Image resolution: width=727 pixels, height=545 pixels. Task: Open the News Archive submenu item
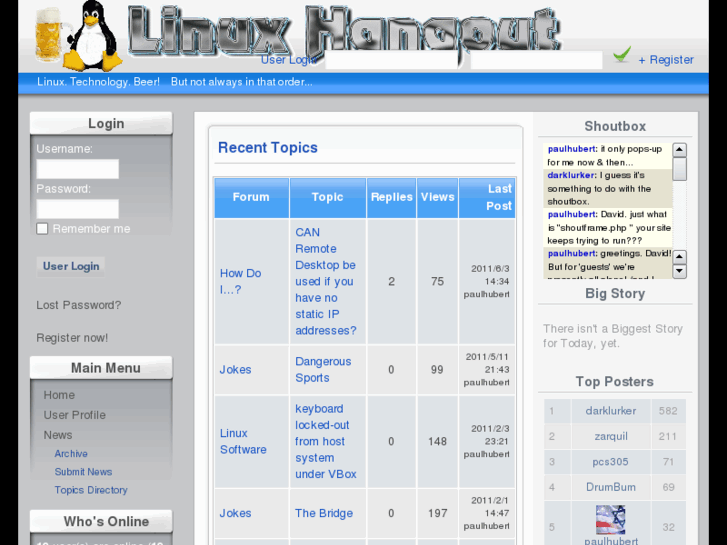[x=71, y=454]
